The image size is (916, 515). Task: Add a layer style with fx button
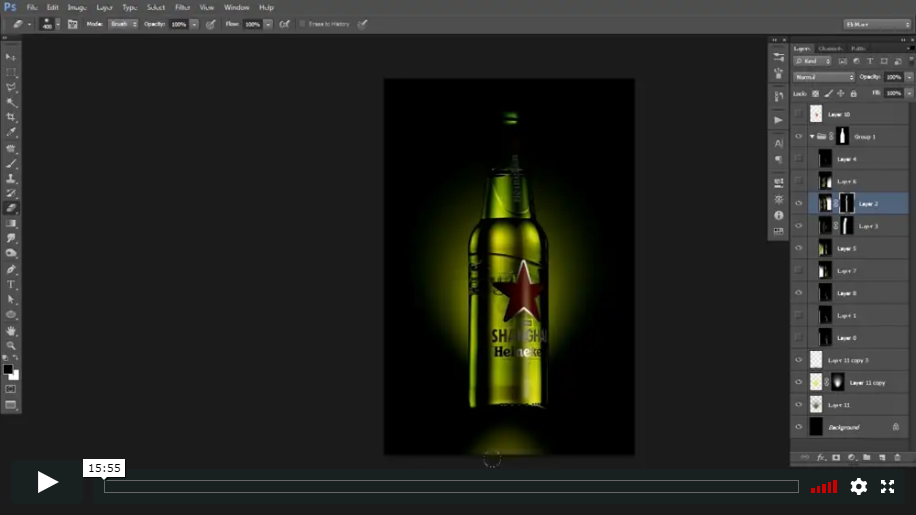click(821, 458)
